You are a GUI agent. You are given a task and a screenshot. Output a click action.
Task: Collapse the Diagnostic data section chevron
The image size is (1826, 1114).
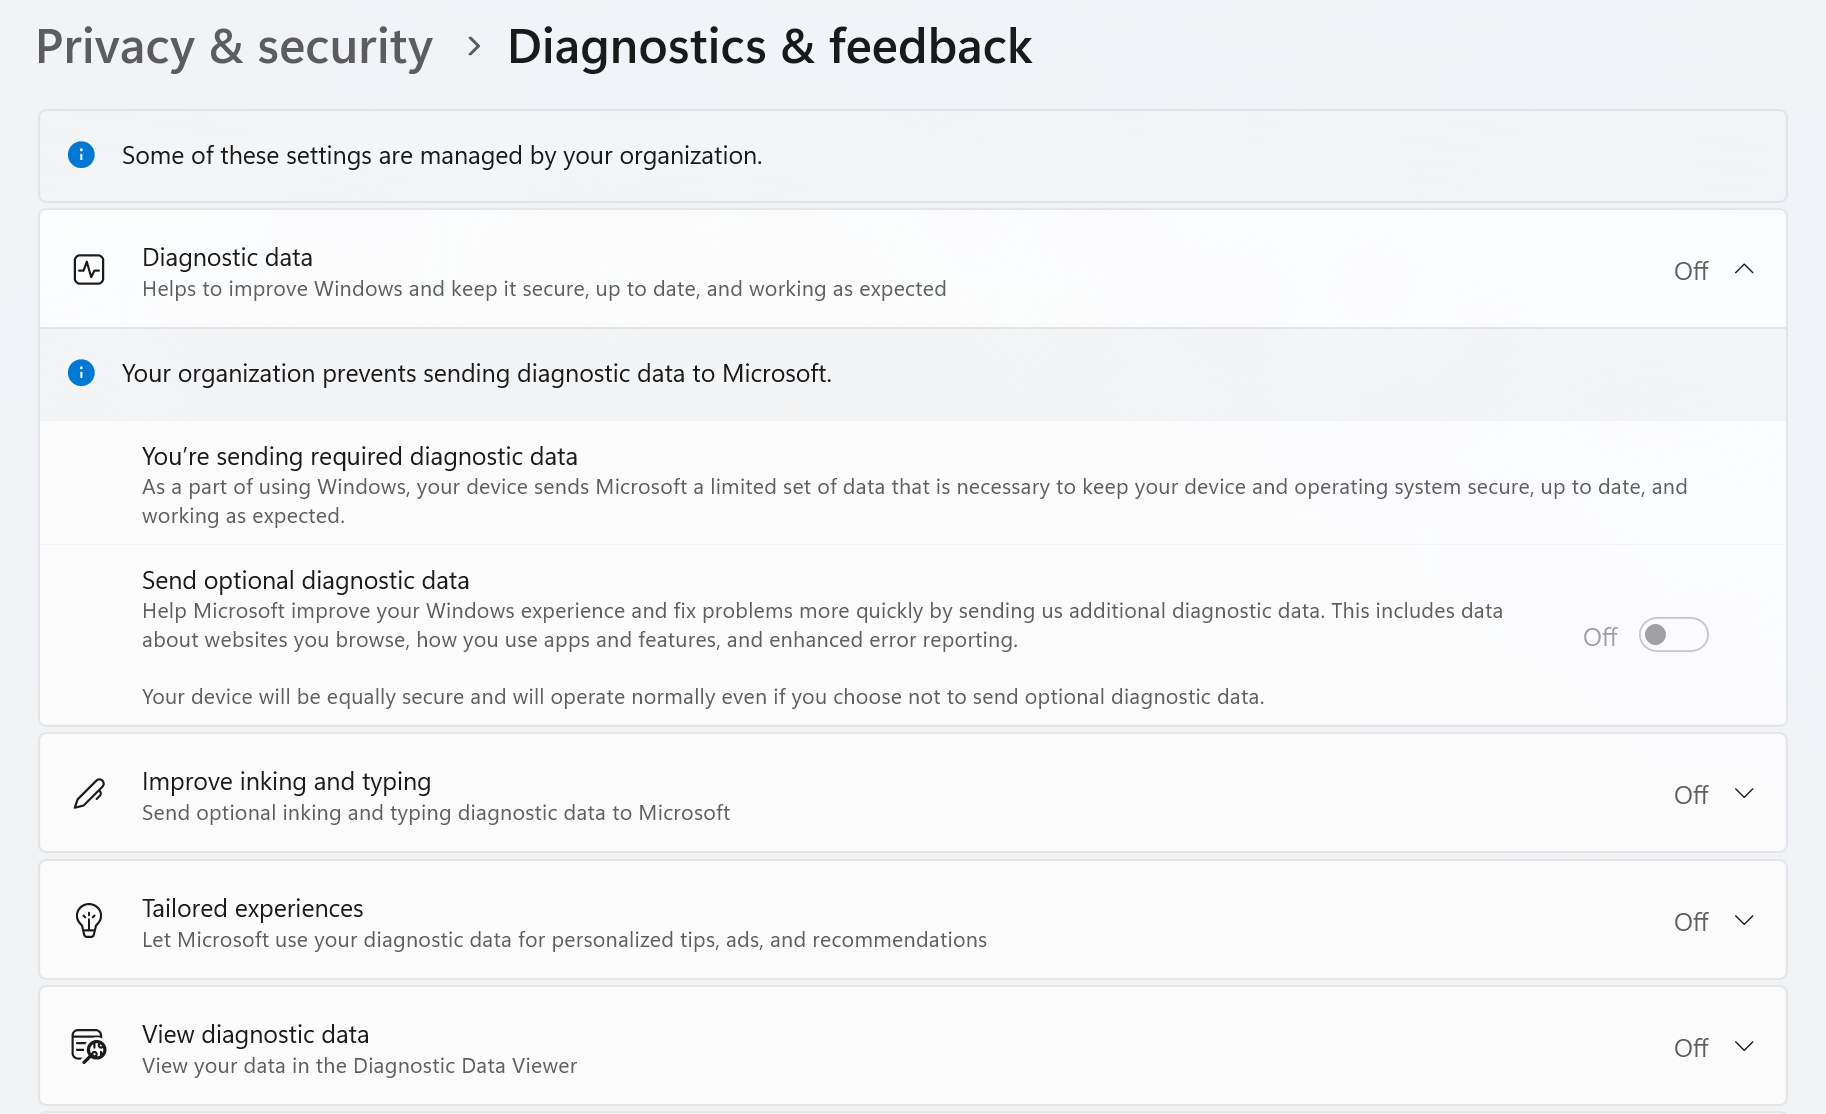[1744, 269]
